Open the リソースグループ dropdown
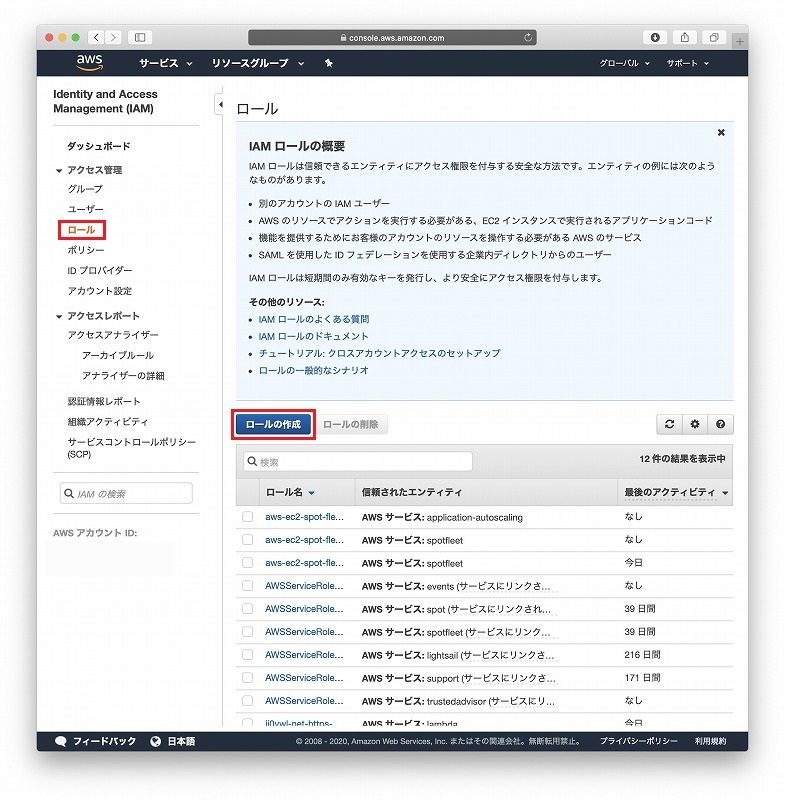The image size is (785, 800). point(258,63)
